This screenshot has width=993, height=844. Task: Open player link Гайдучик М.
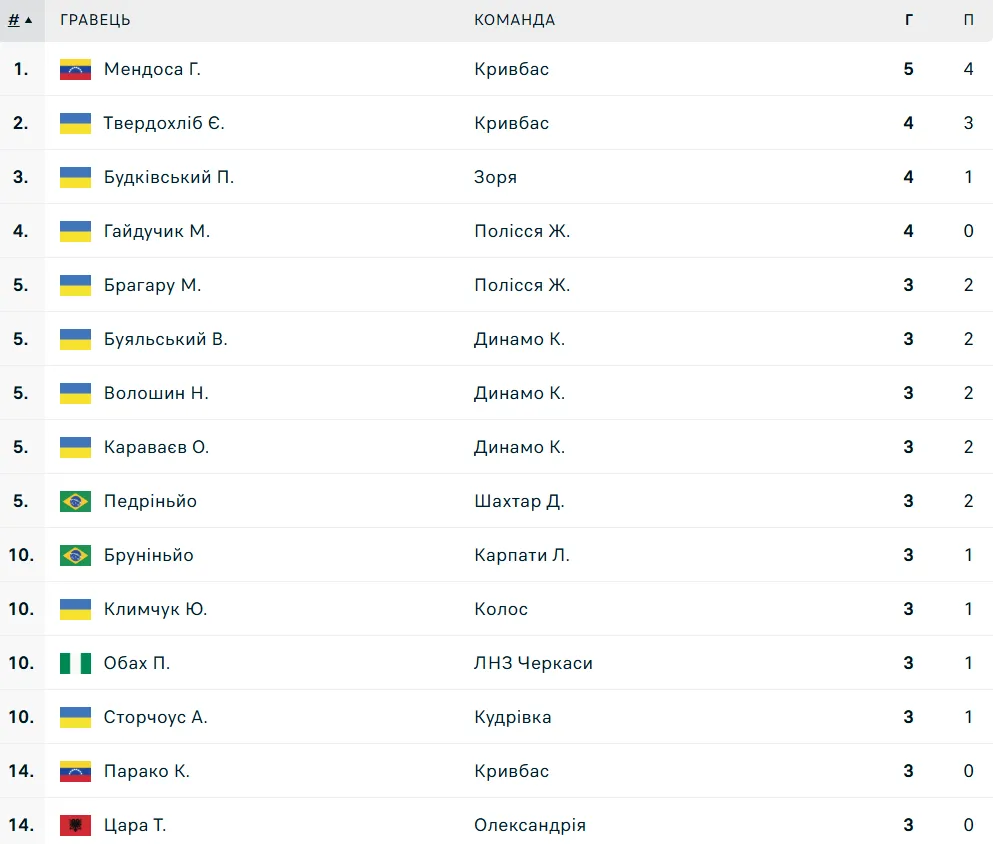(x=156, y=231)
